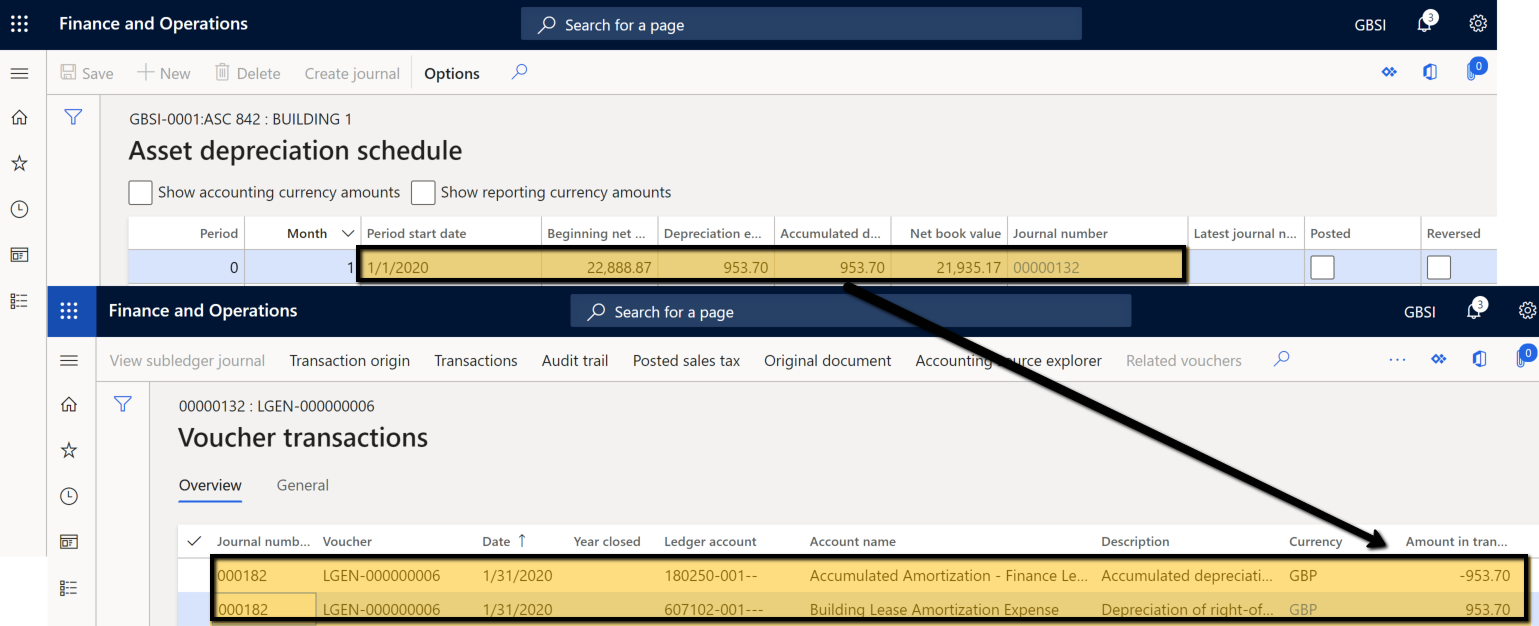Click the Open in Microsoft Office icon
Viewport: 1539px width, 626px height.
[x=1429, y=72]
